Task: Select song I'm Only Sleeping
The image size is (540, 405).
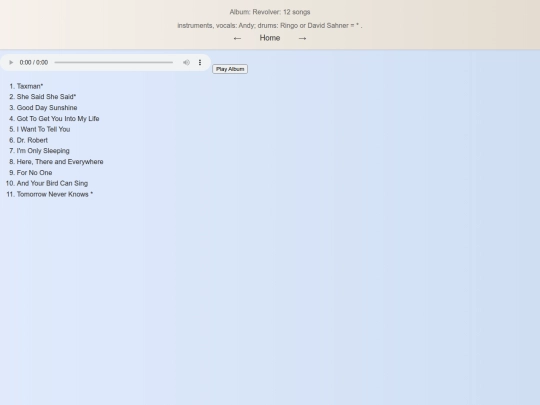Action: pos(43,151)
